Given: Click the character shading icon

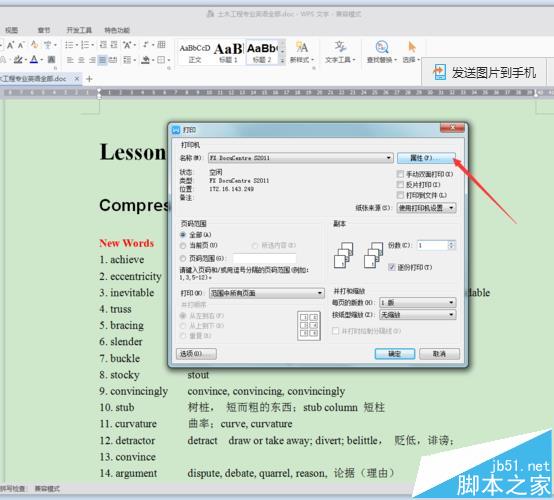Looking at the screenshot, I should 51,59.
